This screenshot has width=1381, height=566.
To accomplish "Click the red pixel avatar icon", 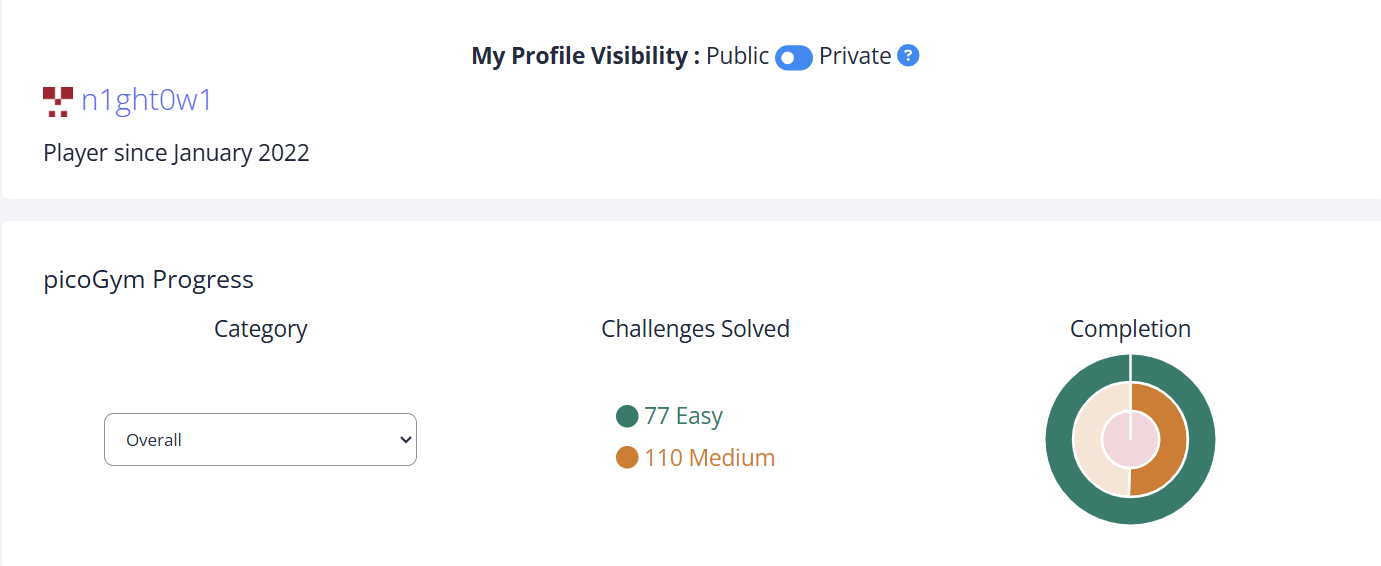I will (x=58, y=101).
